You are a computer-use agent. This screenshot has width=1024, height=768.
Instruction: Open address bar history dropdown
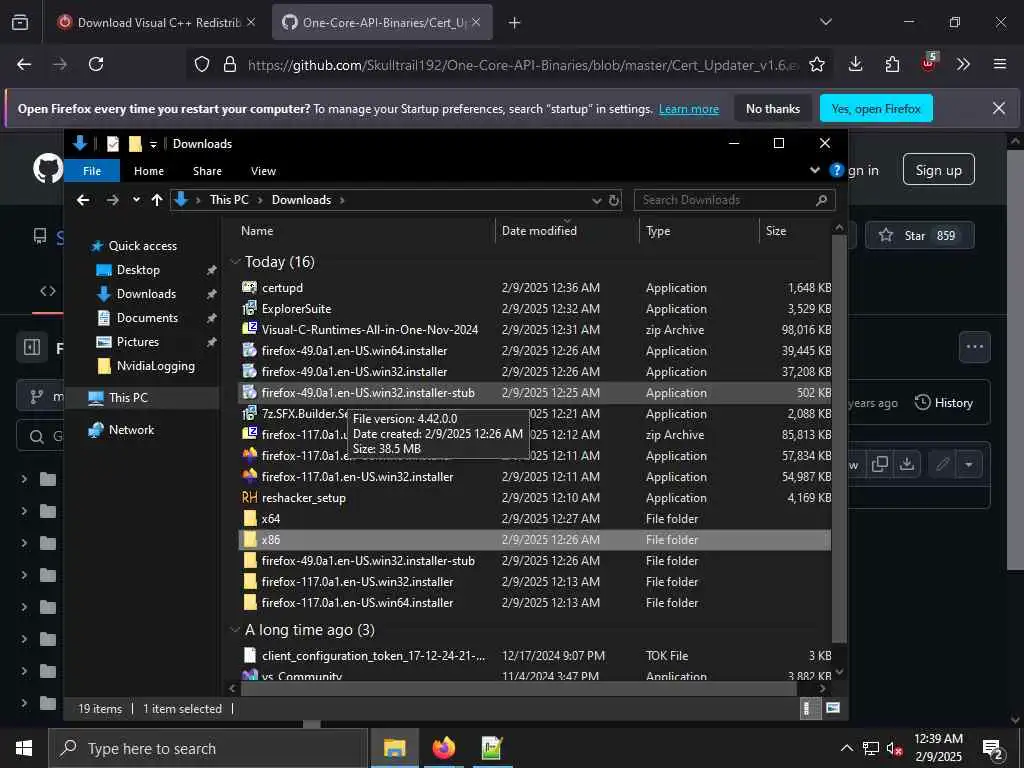click(x=596, y=200)
